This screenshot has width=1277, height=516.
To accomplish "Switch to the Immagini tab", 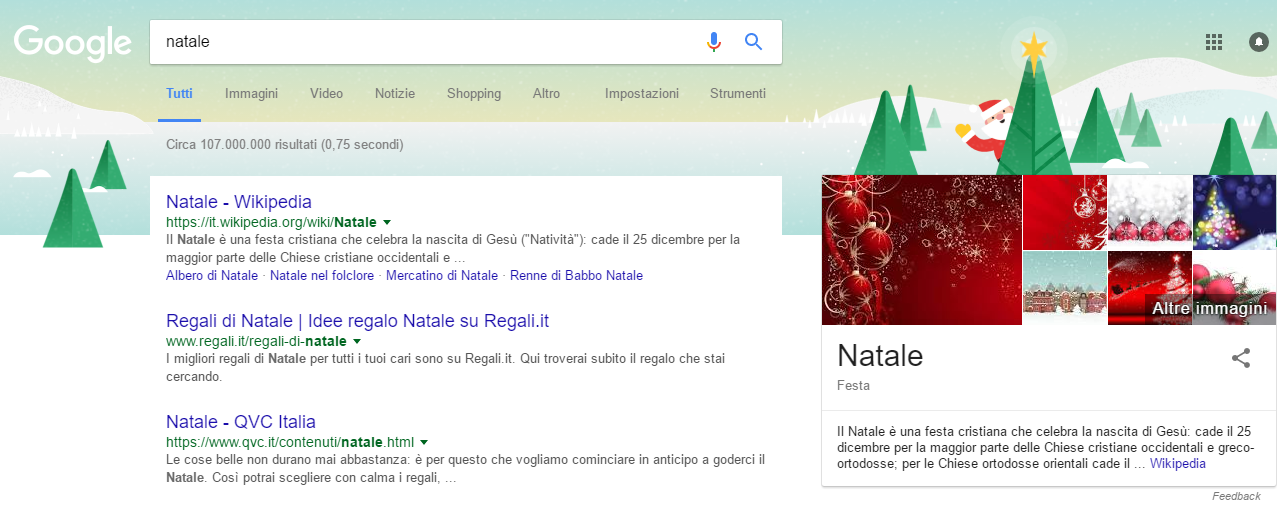I will pyautogui.click(x=252, y=94).
